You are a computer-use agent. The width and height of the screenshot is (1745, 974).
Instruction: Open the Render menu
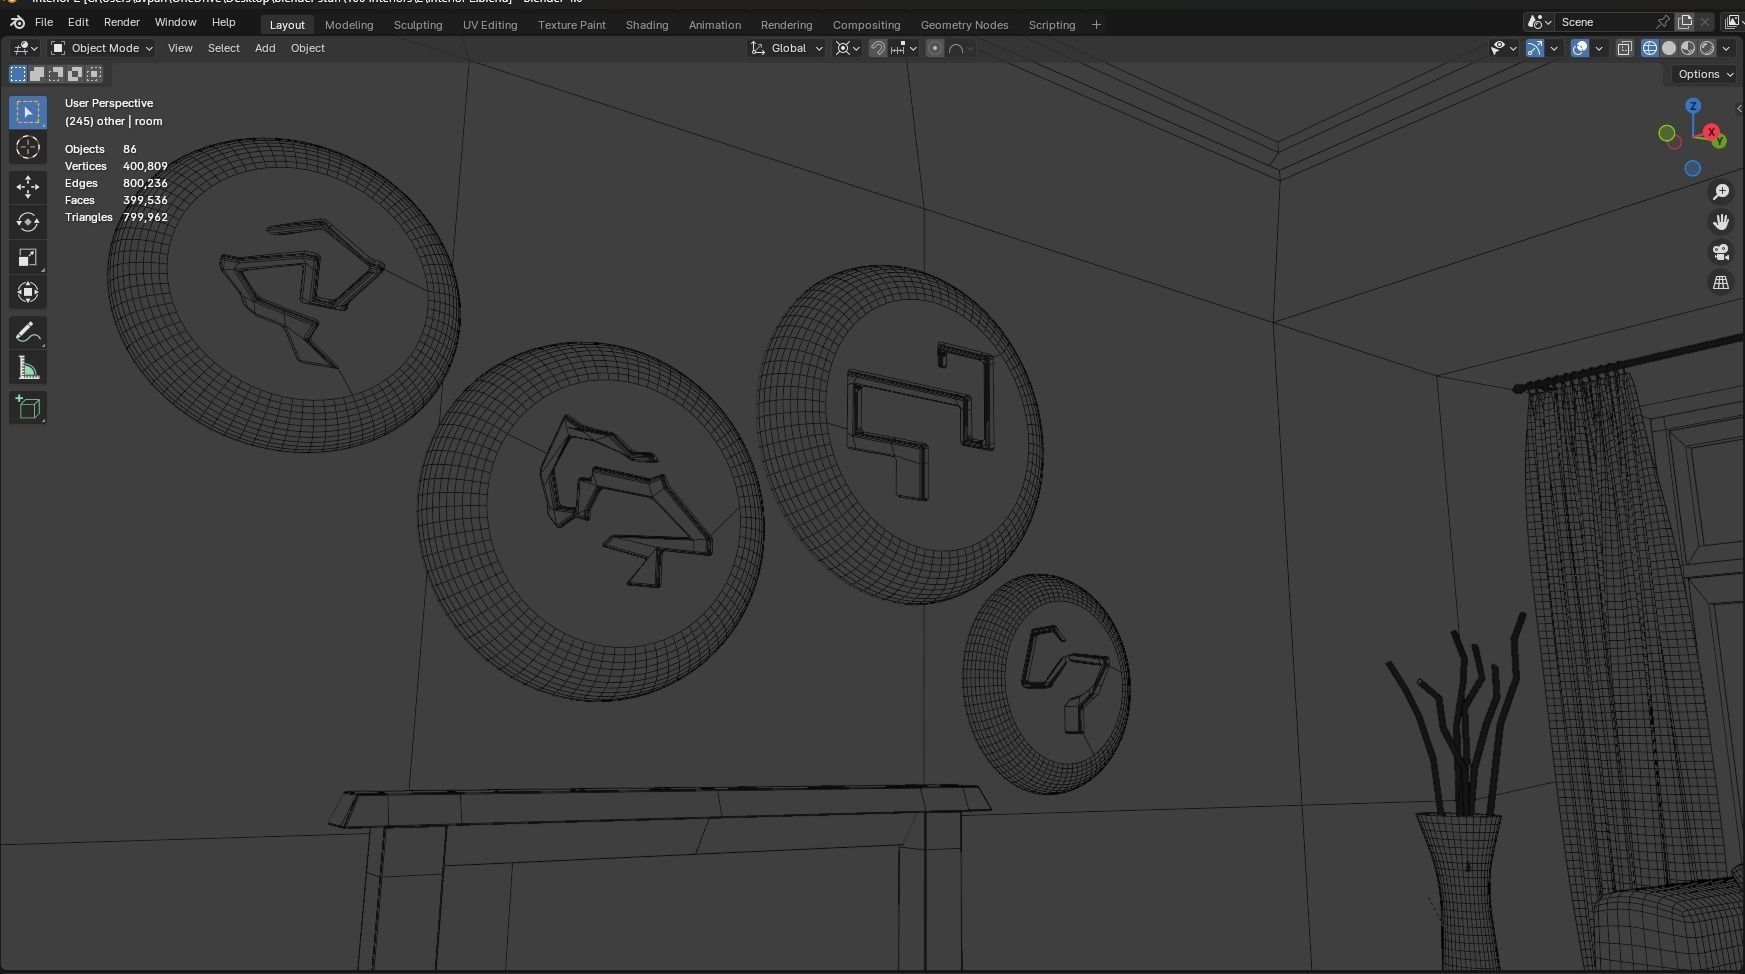point(122,22)
